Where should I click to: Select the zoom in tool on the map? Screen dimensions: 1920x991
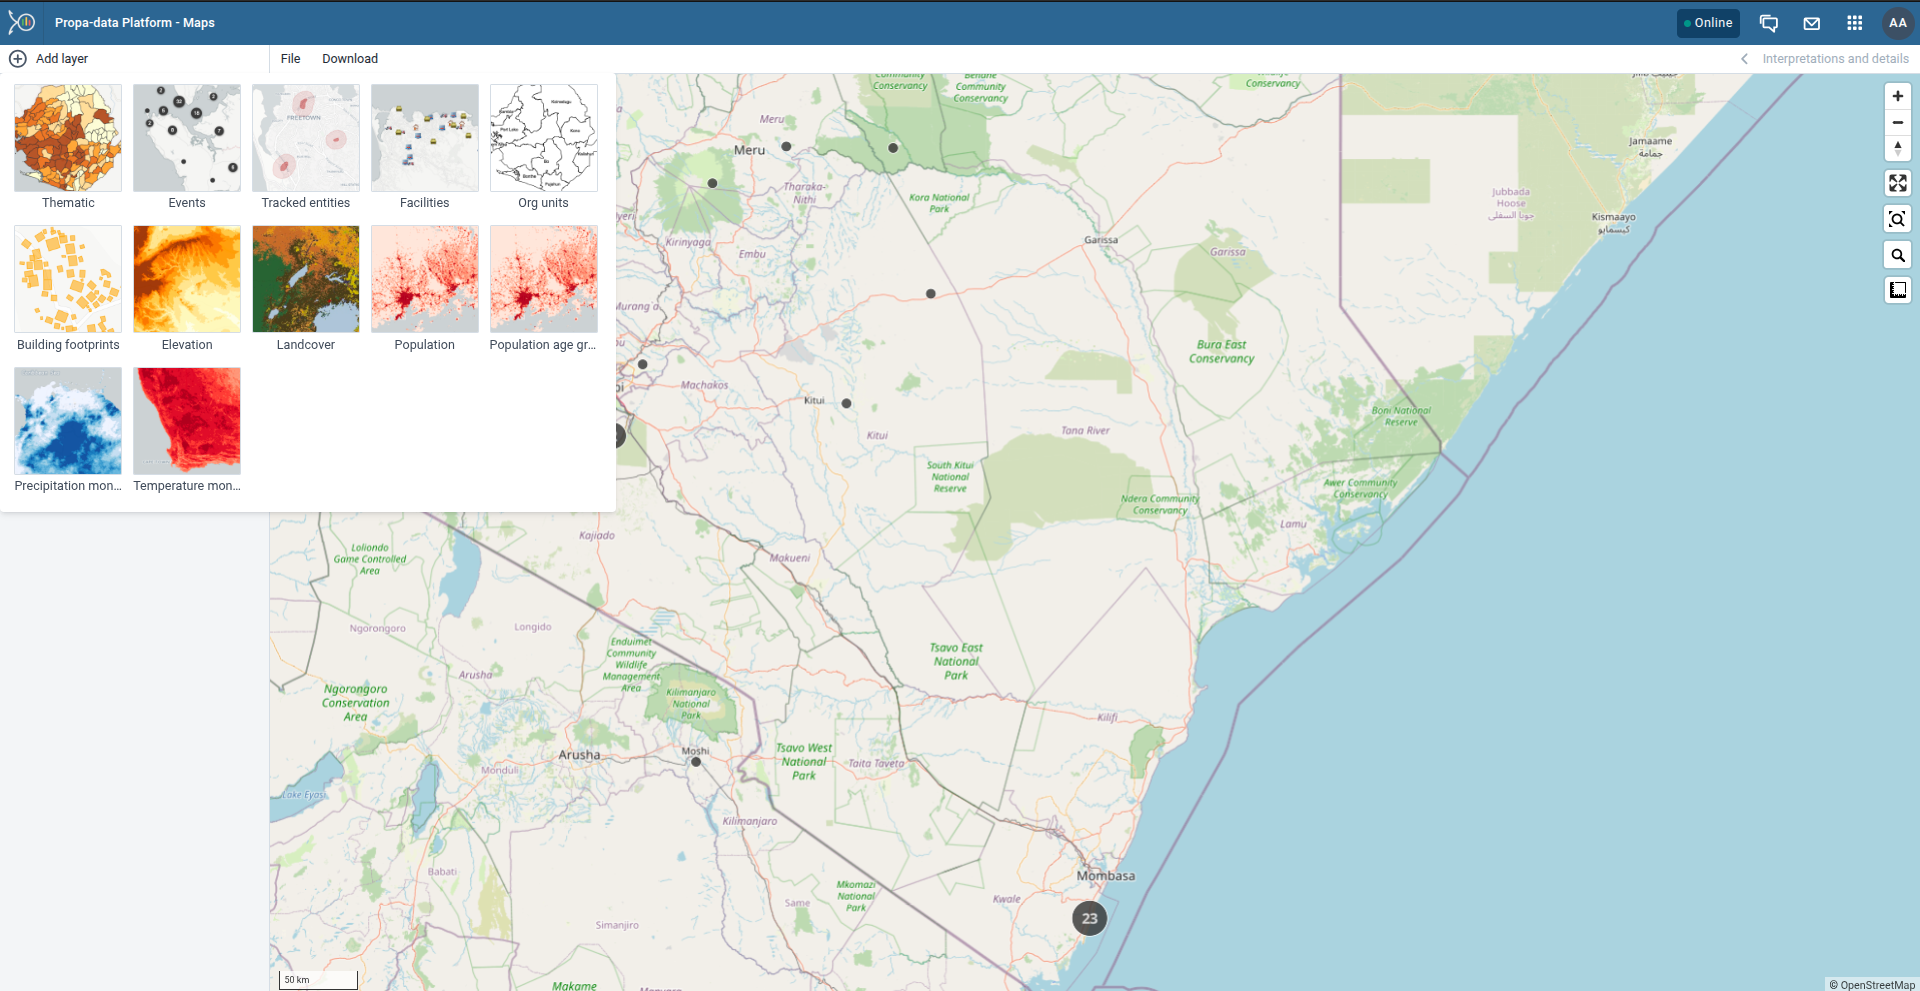1898,96
